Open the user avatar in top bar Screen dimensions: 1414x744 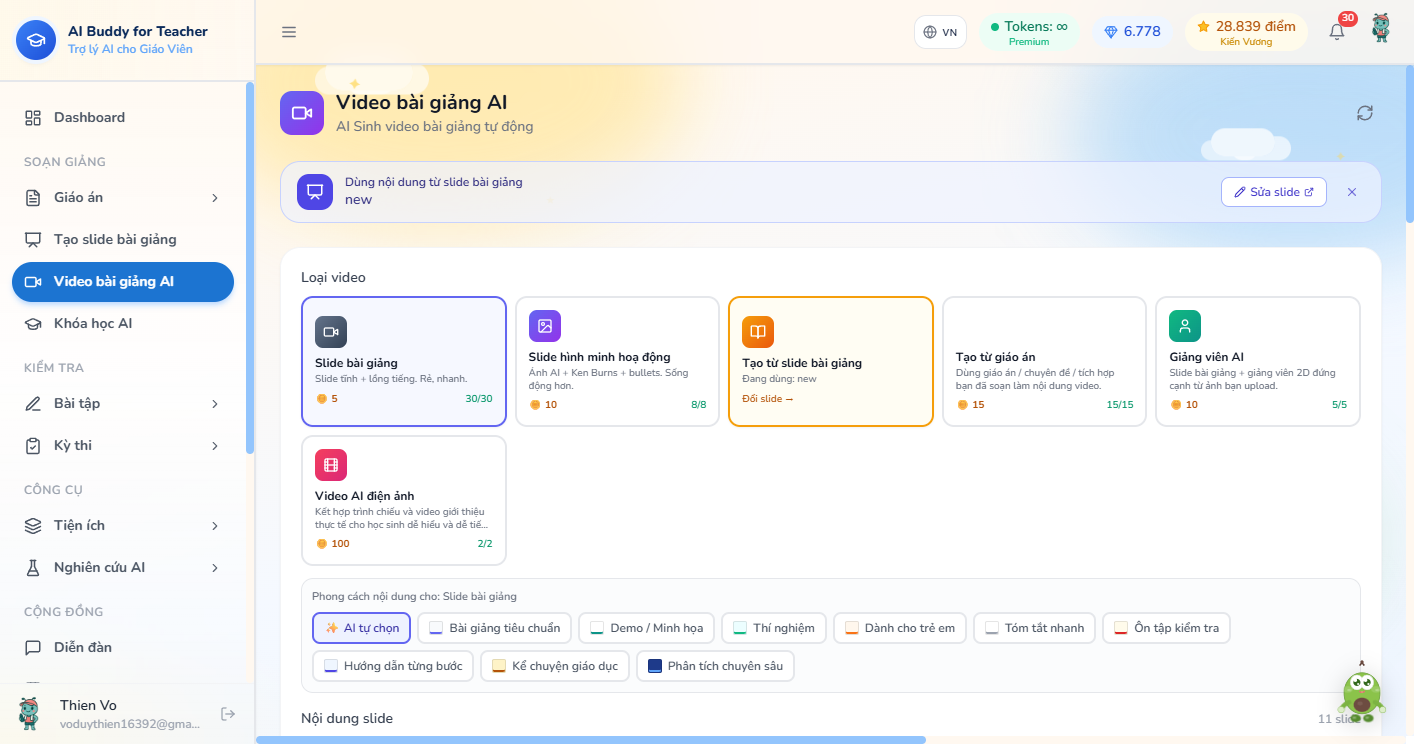(x=1381, y=28)
